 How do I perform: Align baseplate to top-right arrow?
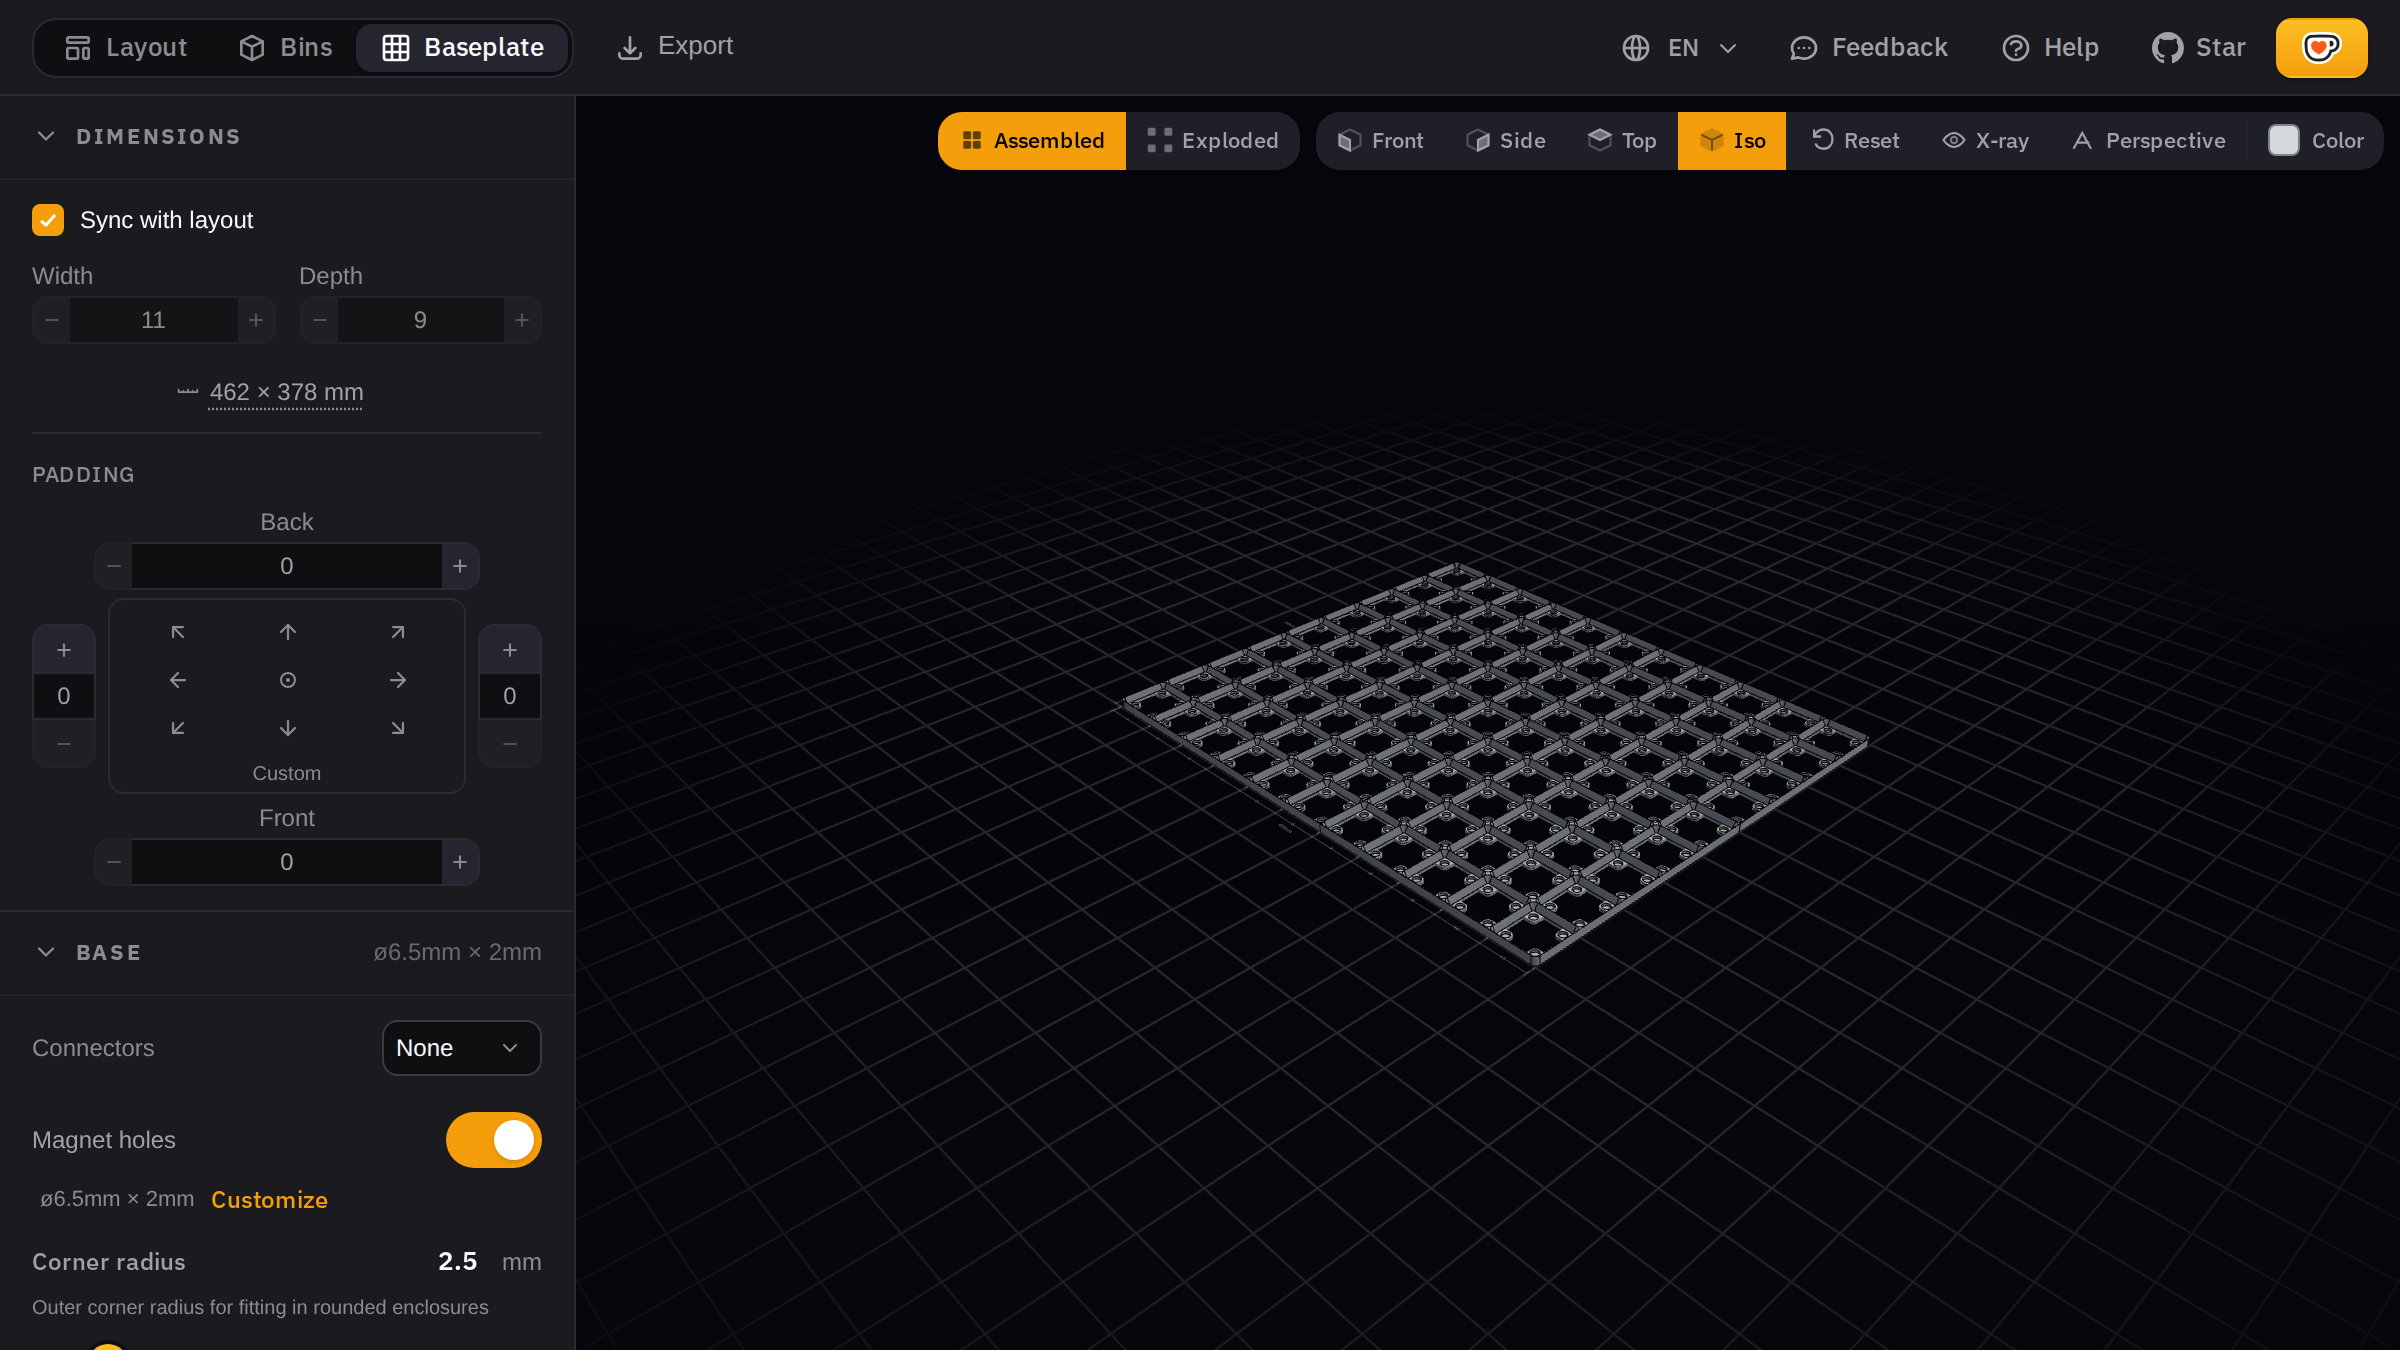(398, 632)
